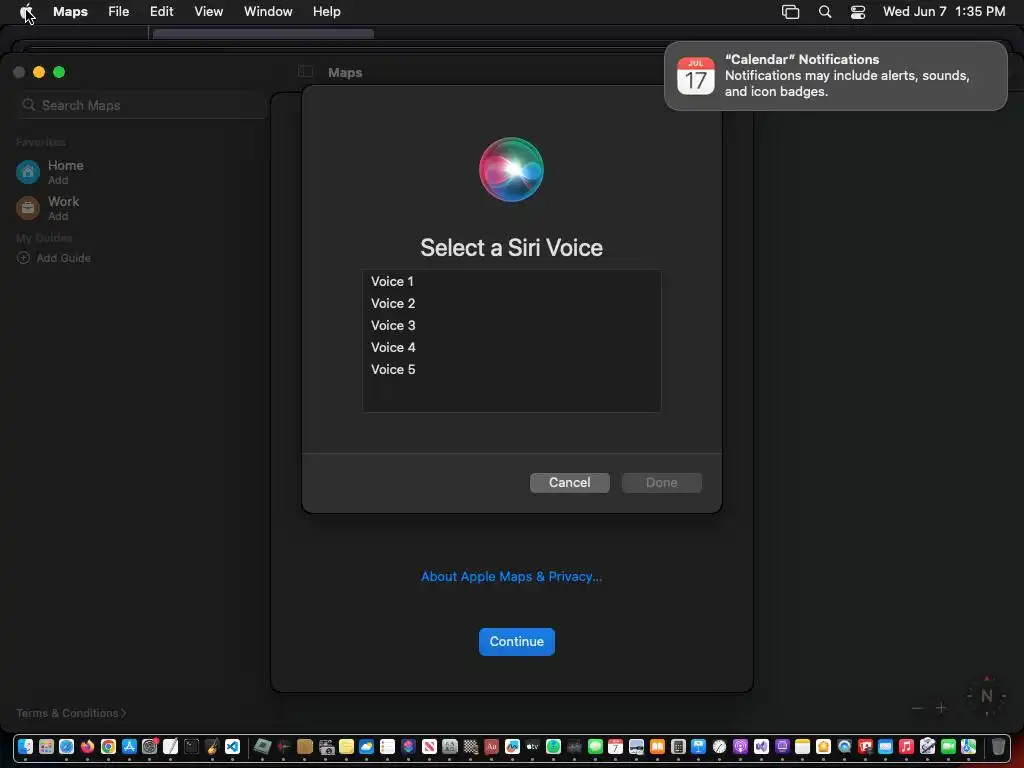Open the View menu
The width and height of the screenshot is (1024, 768).
[208, 12]
